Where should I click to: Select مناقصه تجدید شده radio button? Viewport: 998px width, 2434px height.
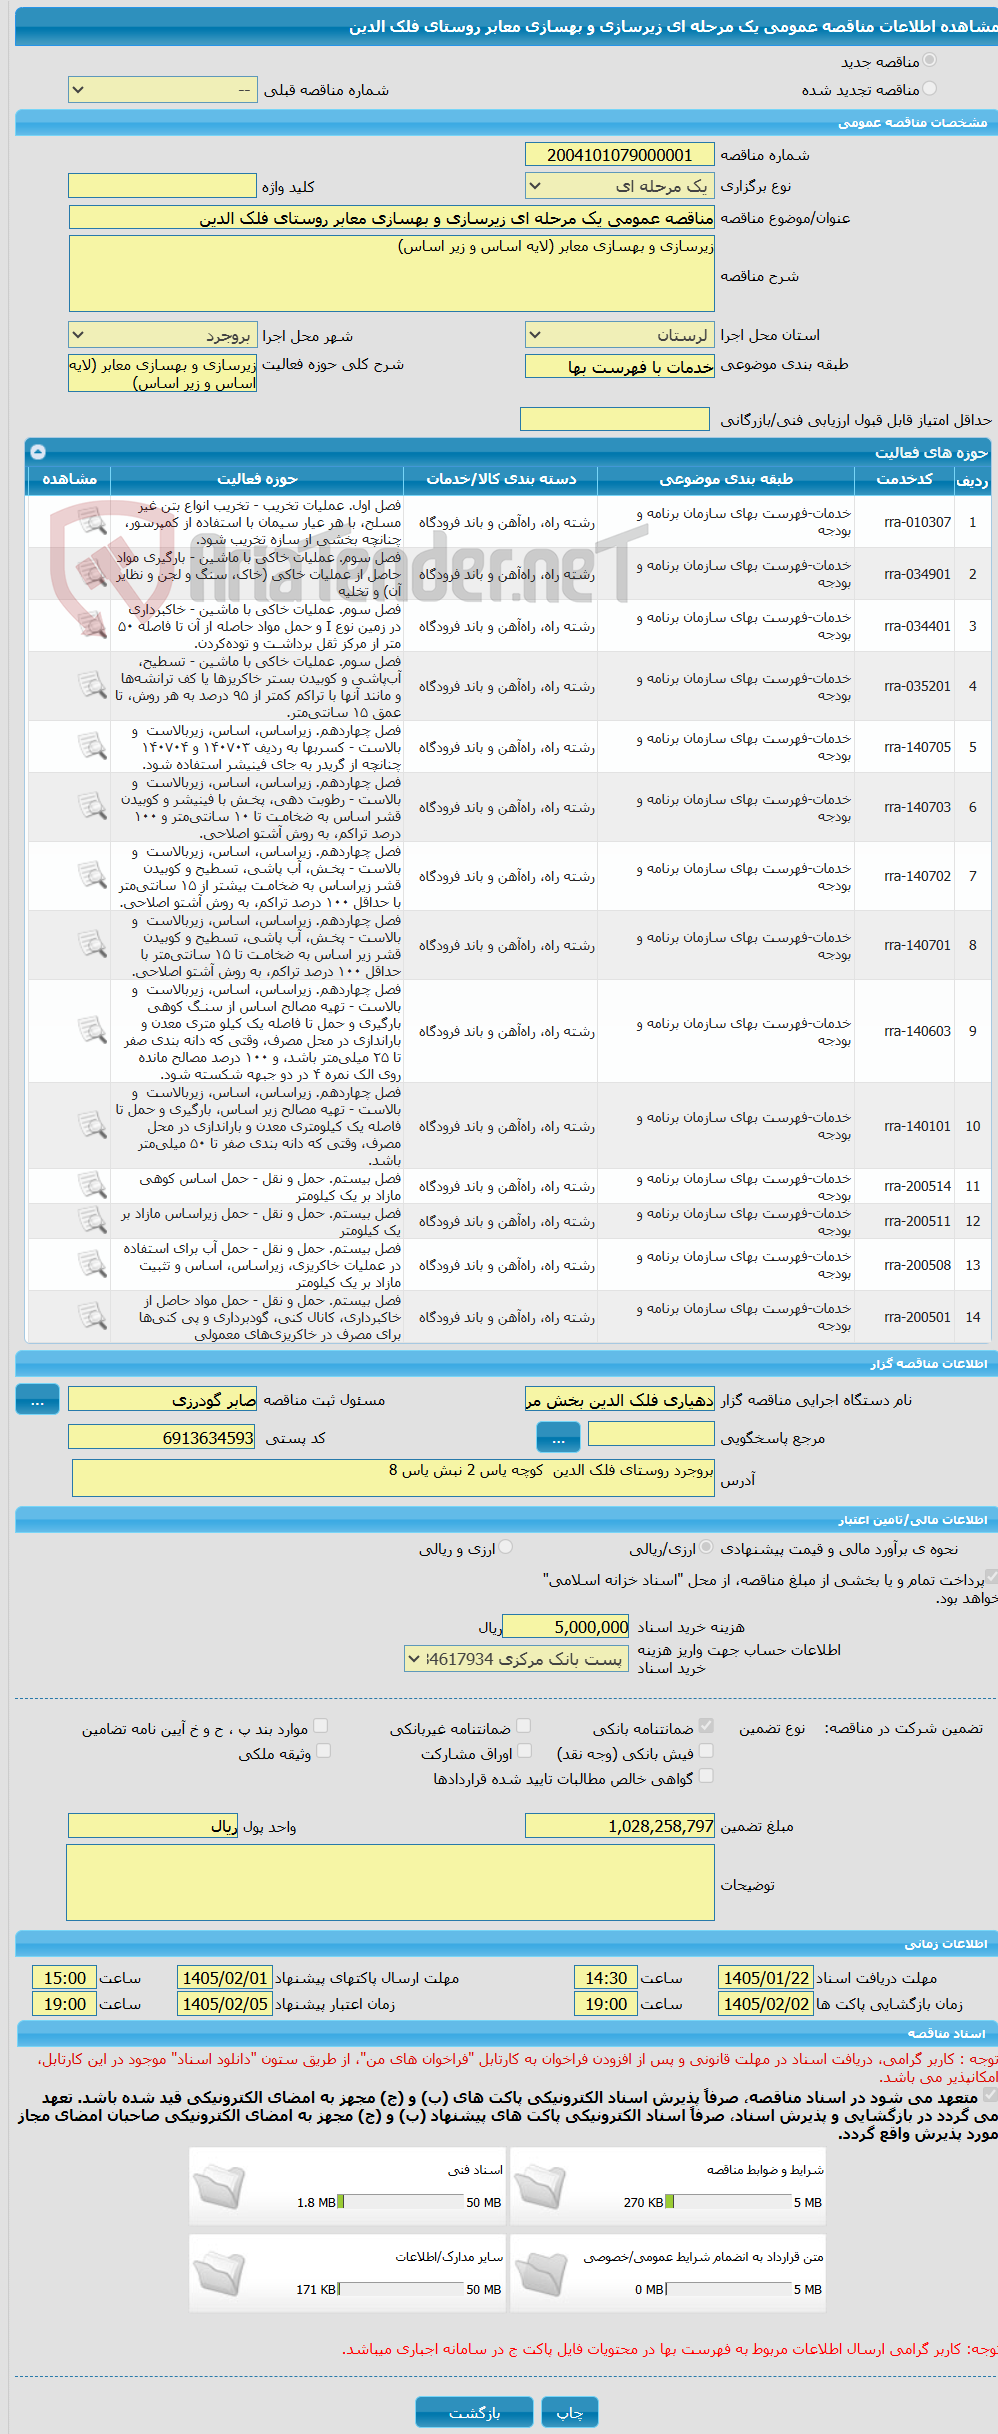tap(930, 89)
